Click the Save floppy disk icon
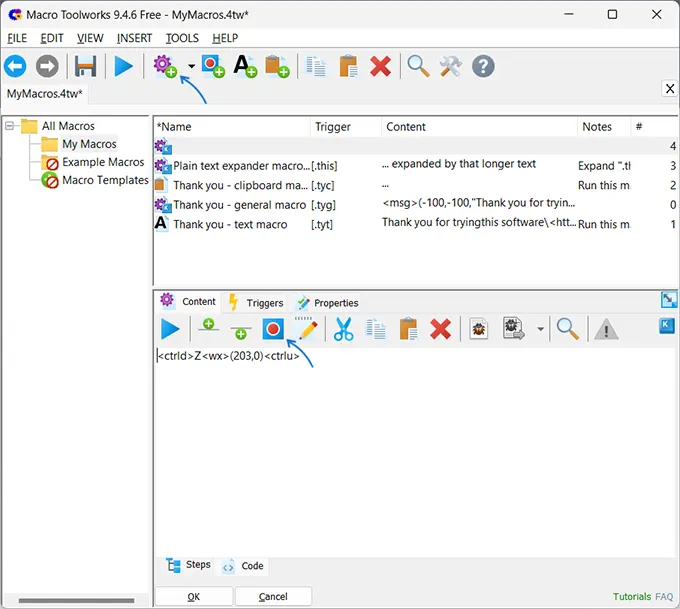Image resolution: width=680 pixels, height=609 pixels. tap(85, 66)
